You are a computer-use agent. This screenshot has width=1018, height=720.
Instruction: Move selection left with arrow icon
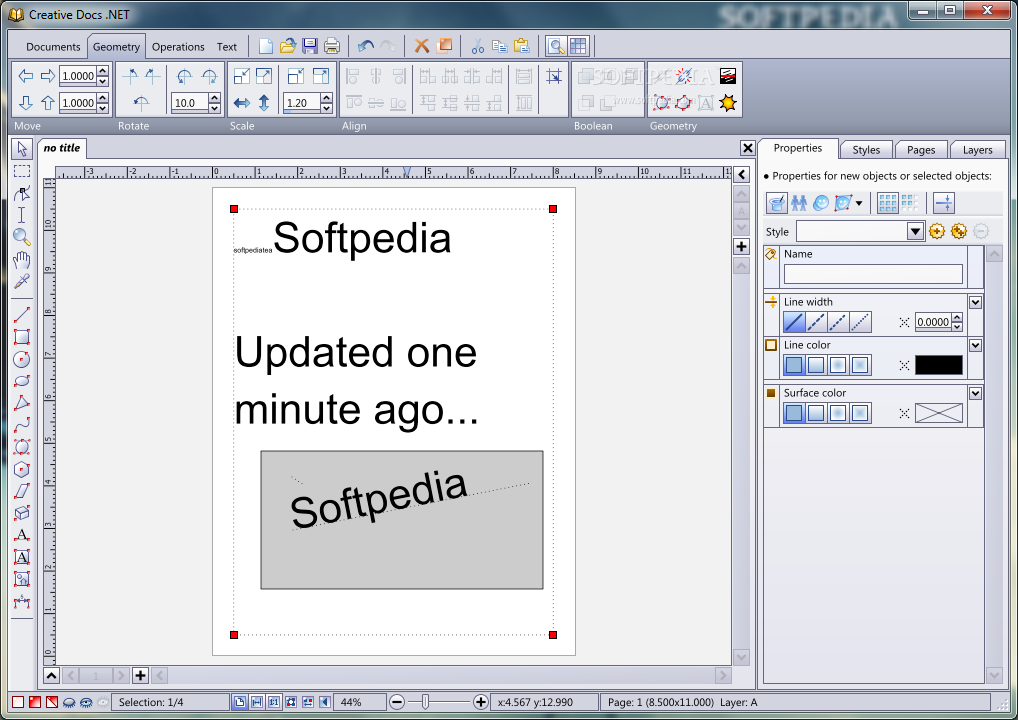pyautogui.click(x=26, y=76)
